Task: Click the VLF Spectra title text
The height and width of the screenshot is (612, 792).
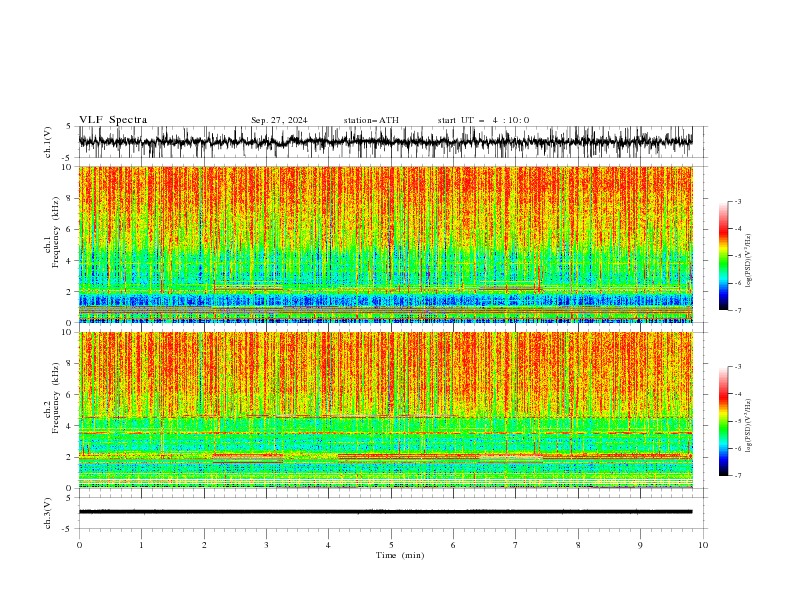Action: click(113, 120)
